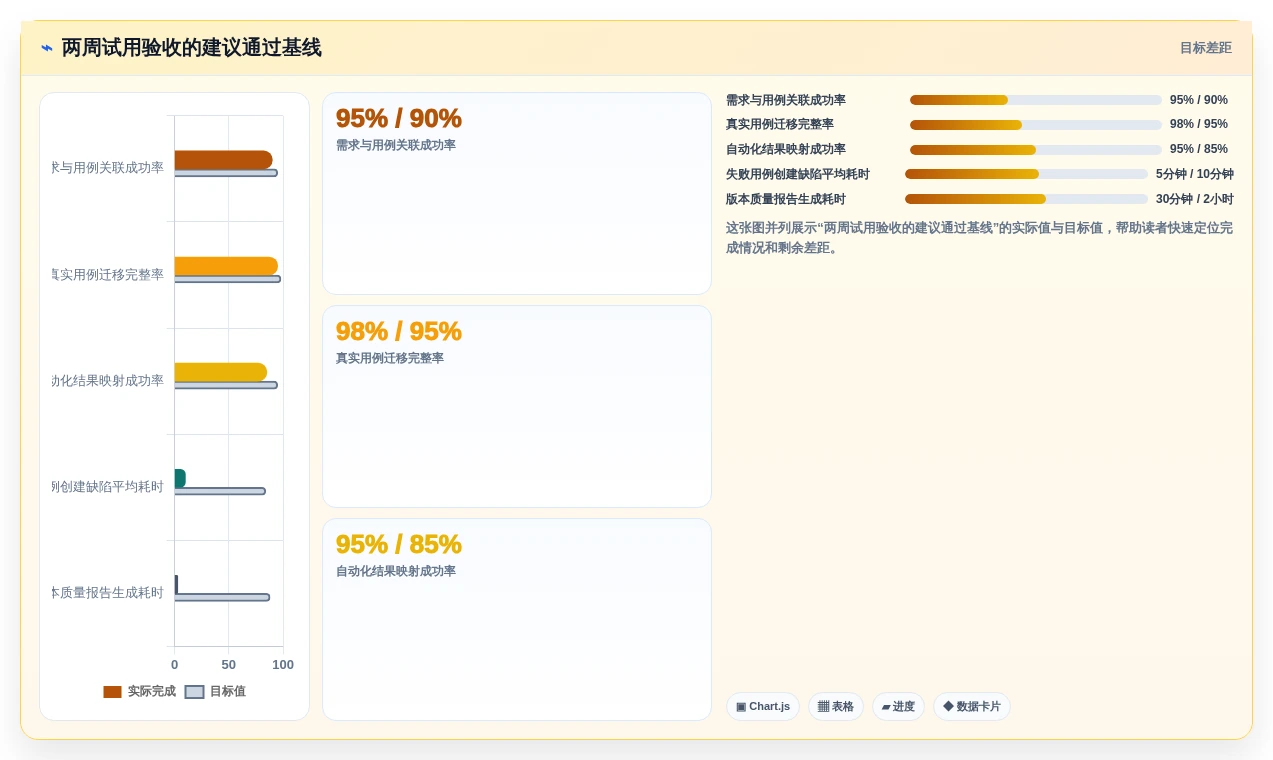Click the legend text 实际完成
This screenshot has height=760, width=1273.
(151, 691)
